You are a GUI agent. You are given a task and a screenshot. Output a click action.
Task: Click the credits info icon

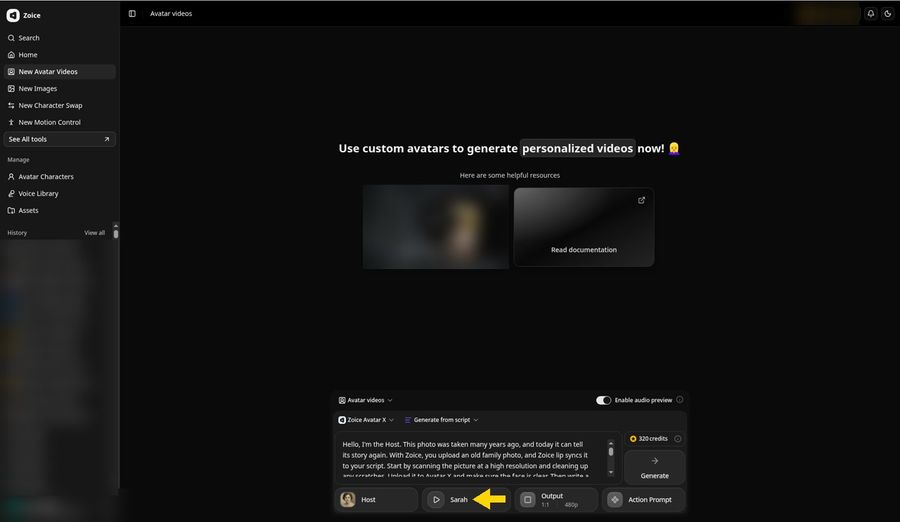pos(677,439)
